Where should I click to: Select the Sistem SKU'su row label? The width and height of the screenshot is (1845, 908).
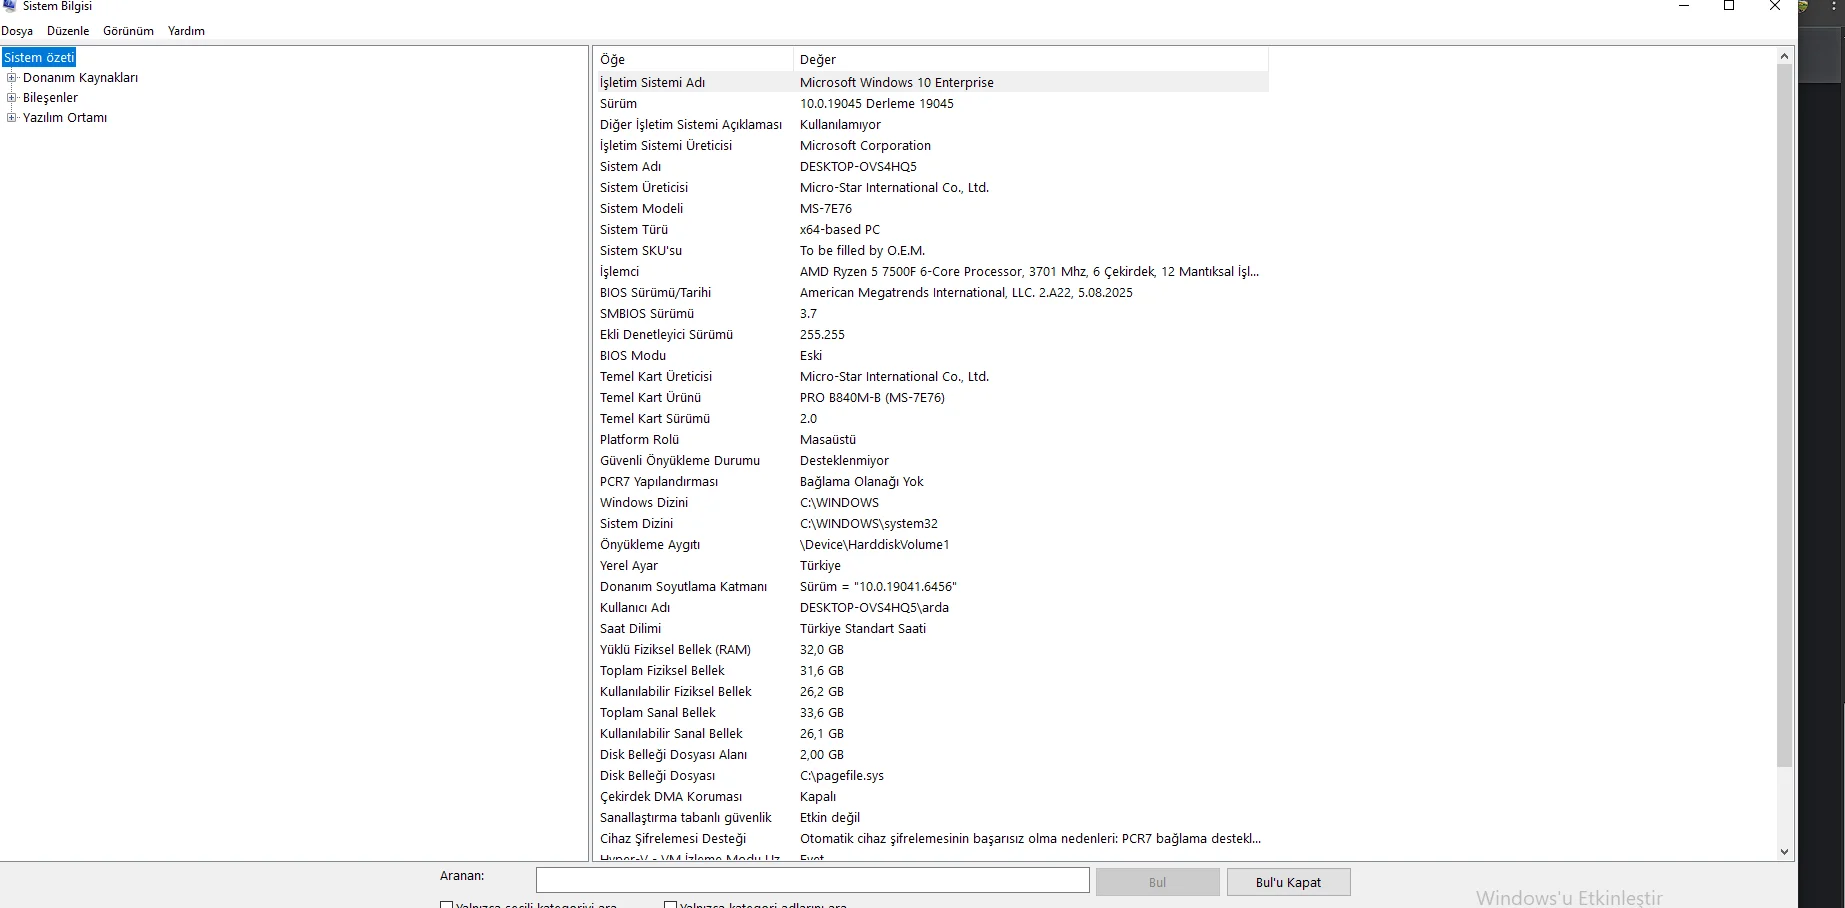click(x=641, y=250)
